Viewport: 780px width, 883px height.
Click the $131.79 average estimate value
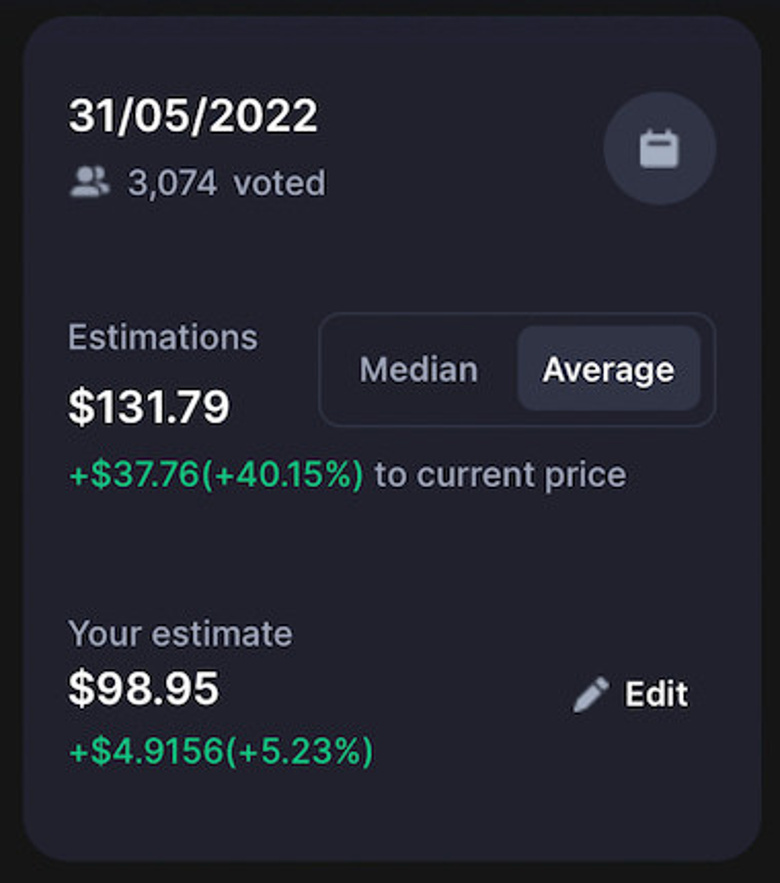[149, 406]
